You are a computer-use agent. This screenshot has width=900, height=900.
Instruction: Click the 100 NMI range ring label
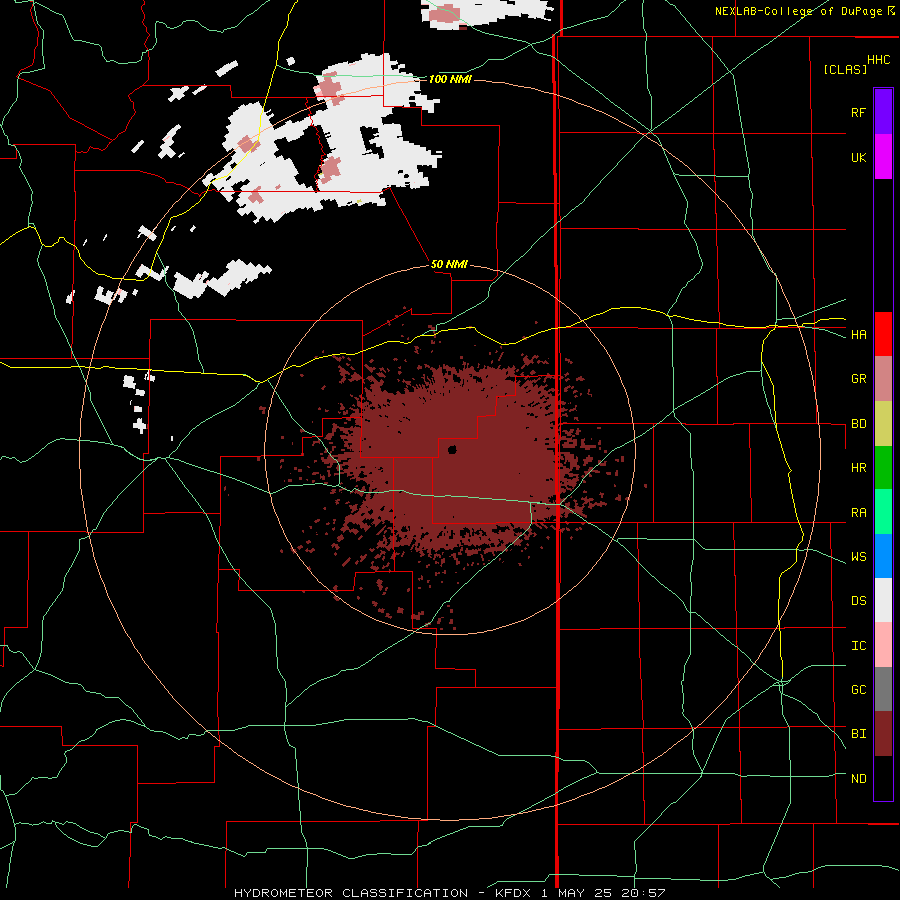(x=450, y=79)
